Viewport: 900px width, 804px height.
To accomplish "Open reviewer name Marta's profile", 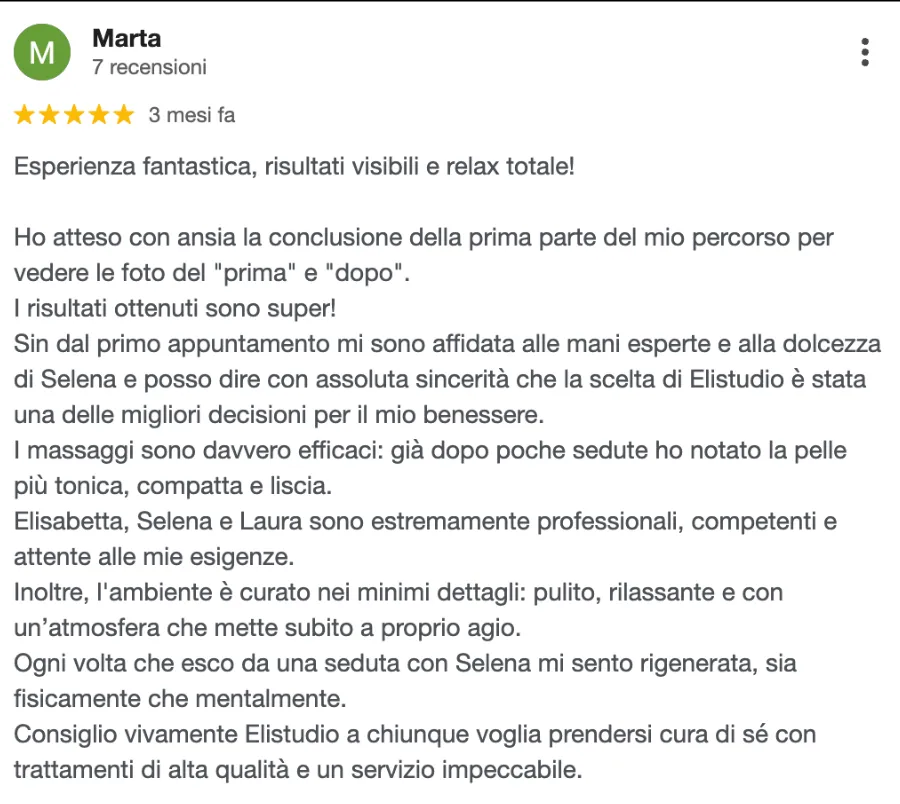I will coord(126,39).
